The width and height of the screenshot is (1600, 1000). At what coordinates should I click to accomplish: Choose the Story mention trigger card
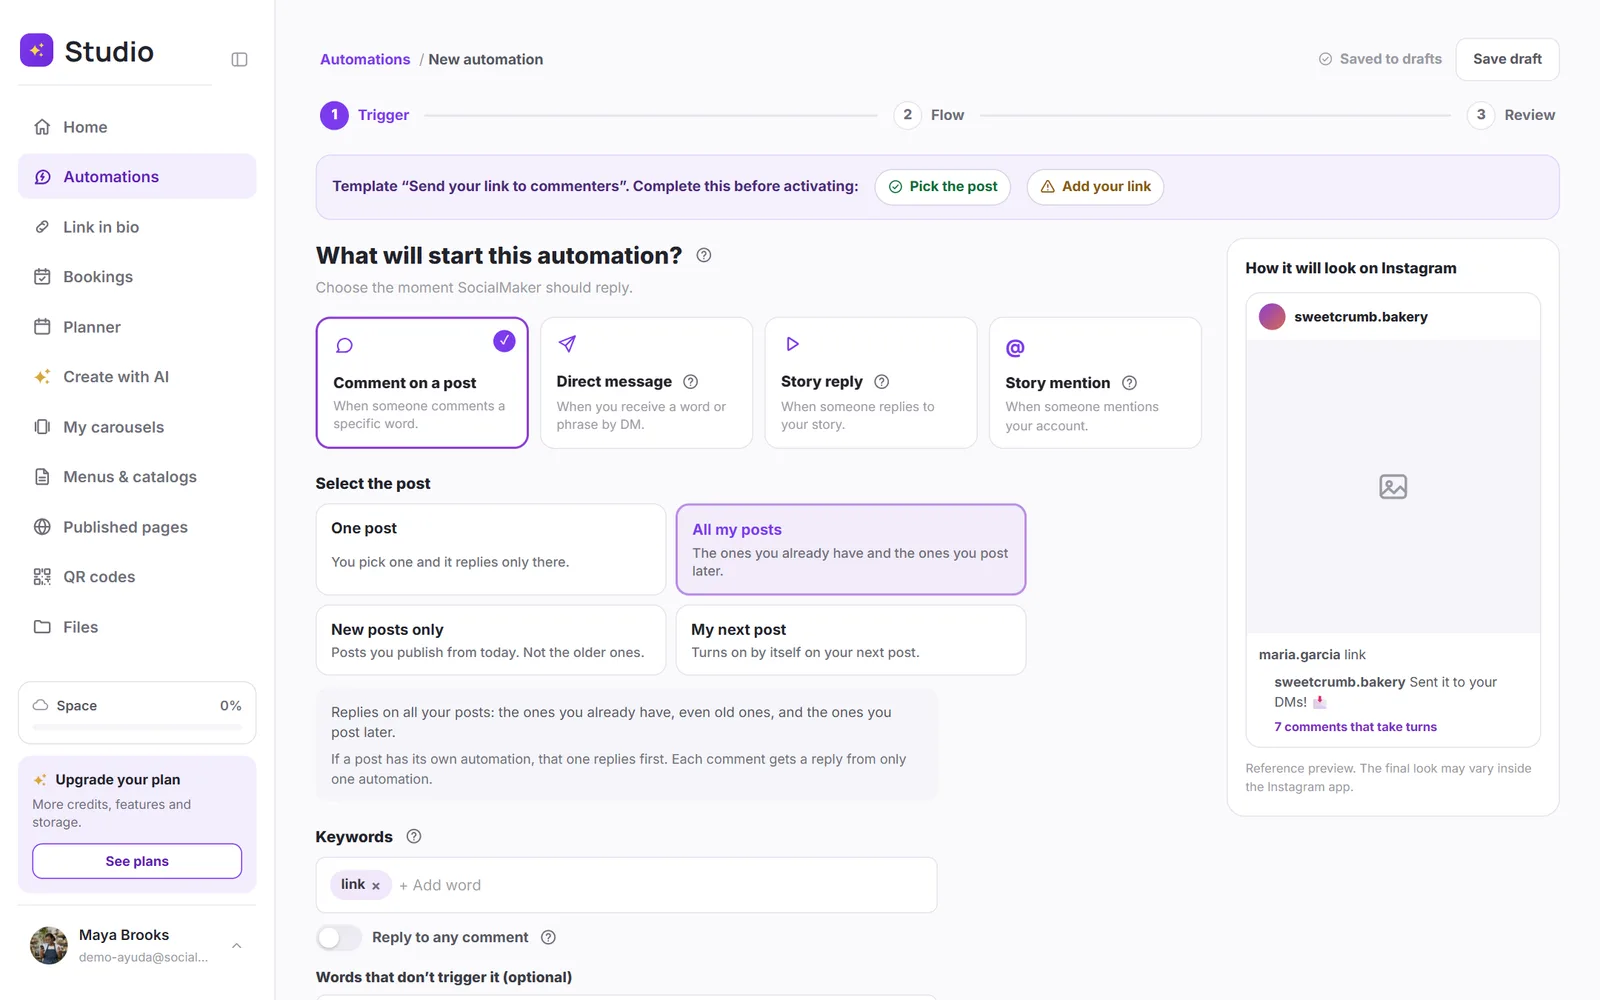pos(1095,383)
